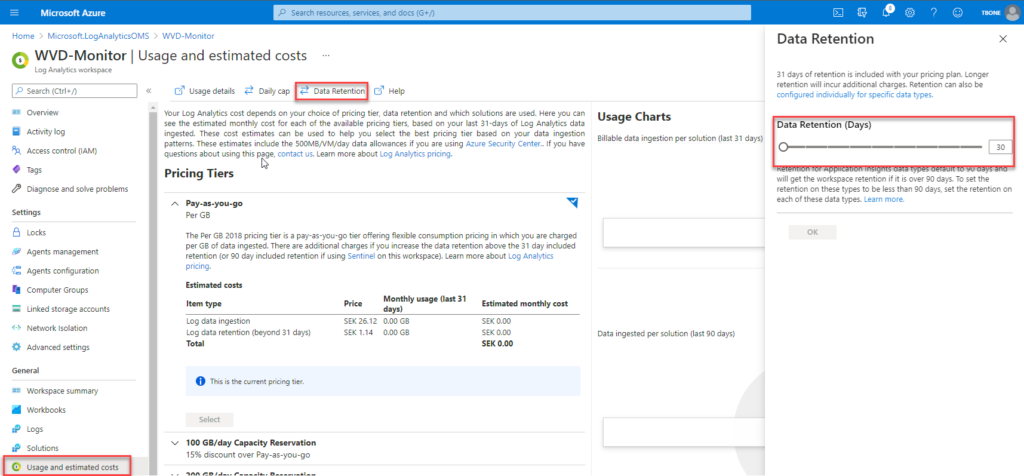Click the Microsoft Azure portal title

(72, 12)
